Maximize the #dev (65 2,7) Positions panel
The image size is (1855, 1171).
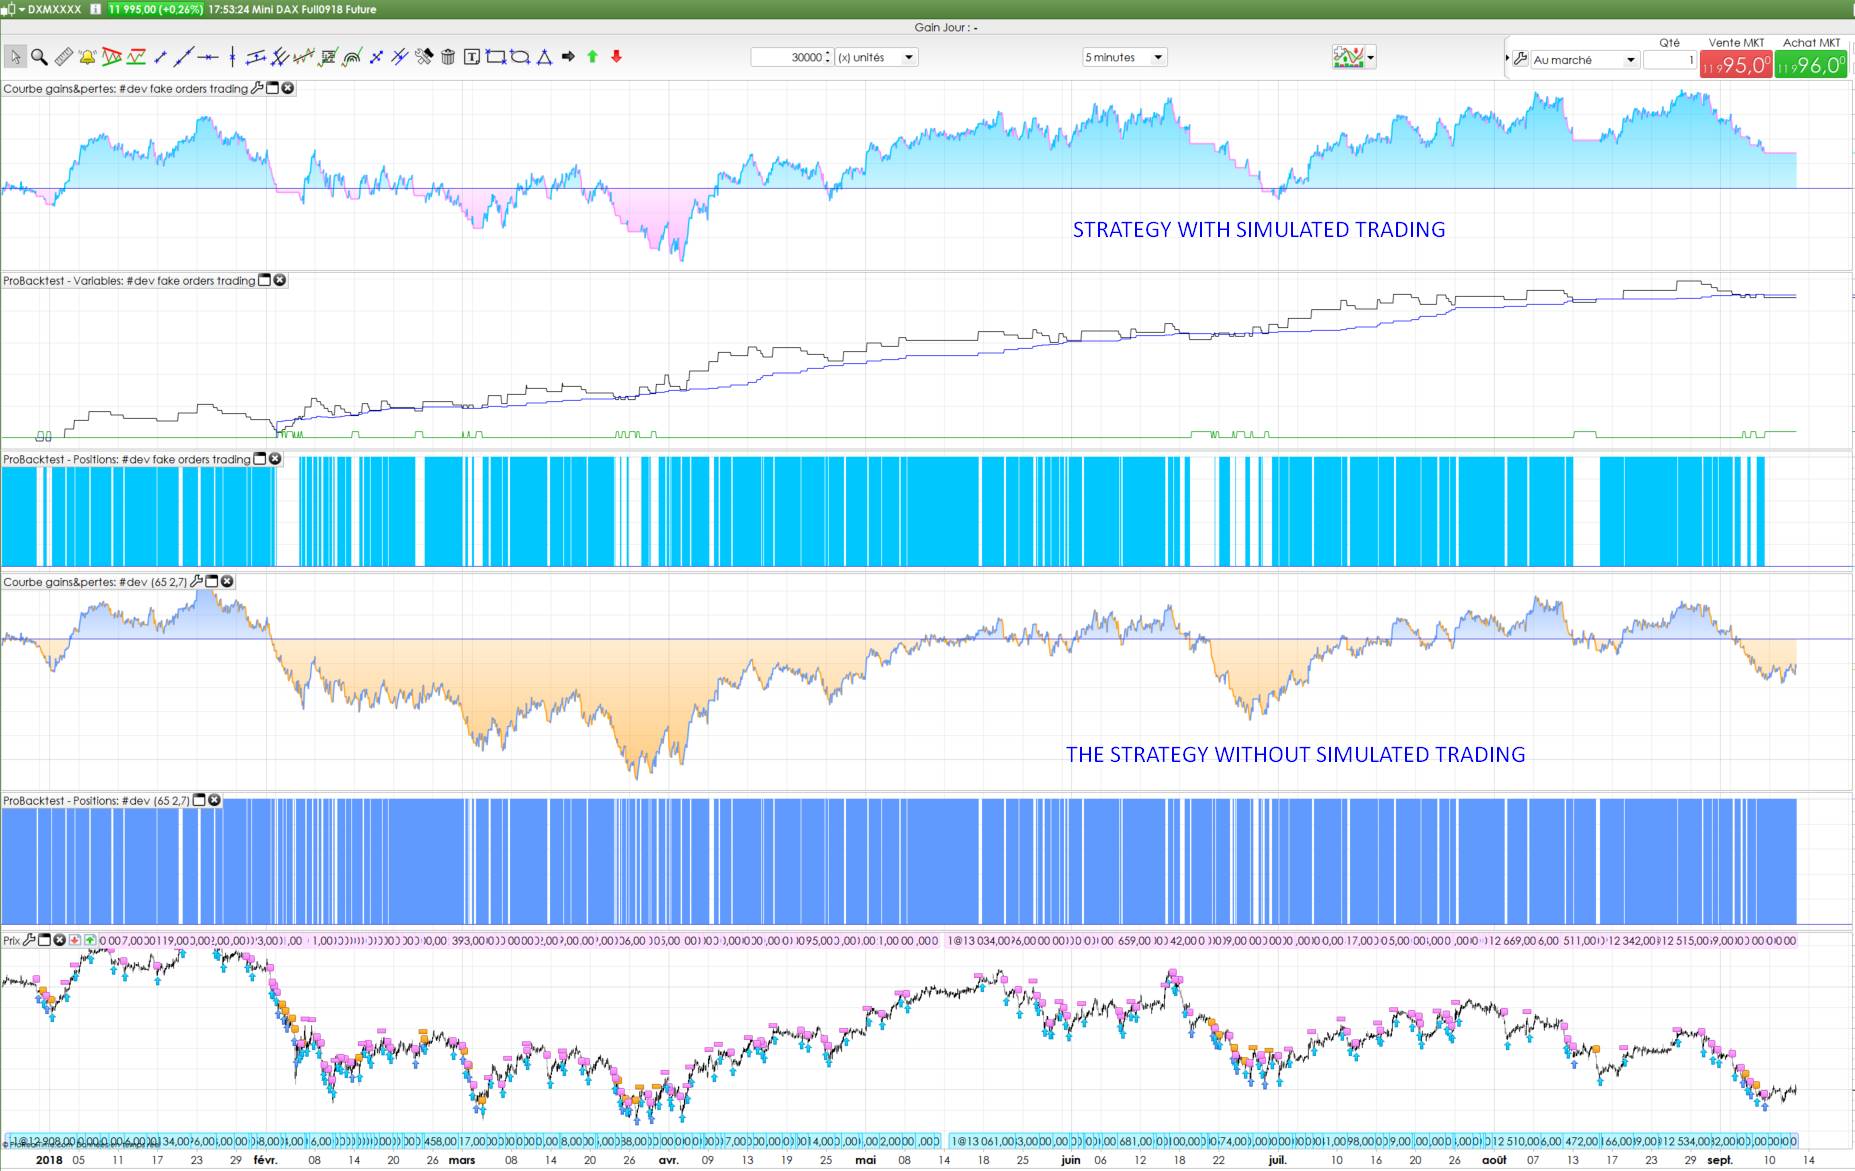coord(199,800)
